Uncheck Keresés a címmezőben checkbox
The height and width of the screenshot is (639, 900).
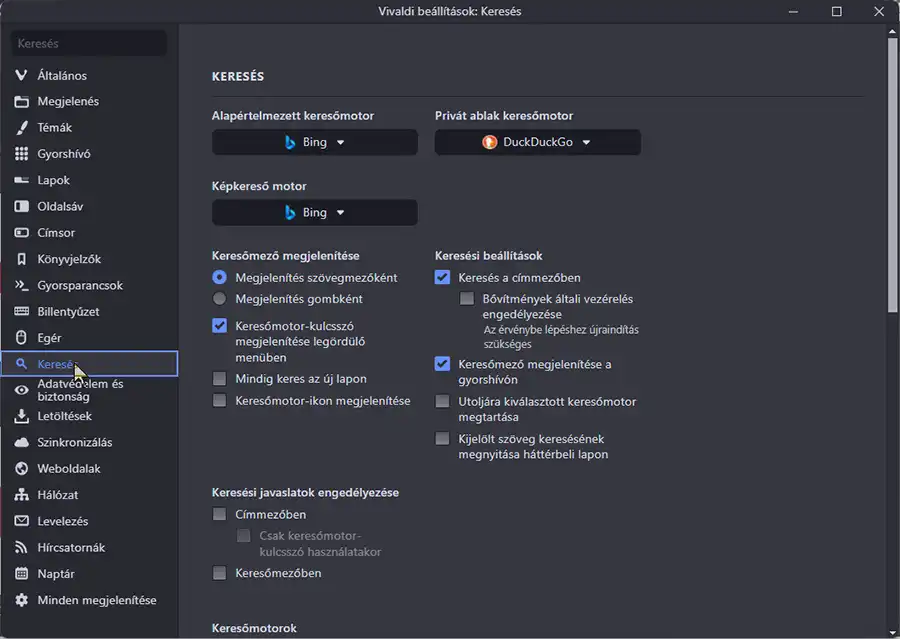(443, 278)
